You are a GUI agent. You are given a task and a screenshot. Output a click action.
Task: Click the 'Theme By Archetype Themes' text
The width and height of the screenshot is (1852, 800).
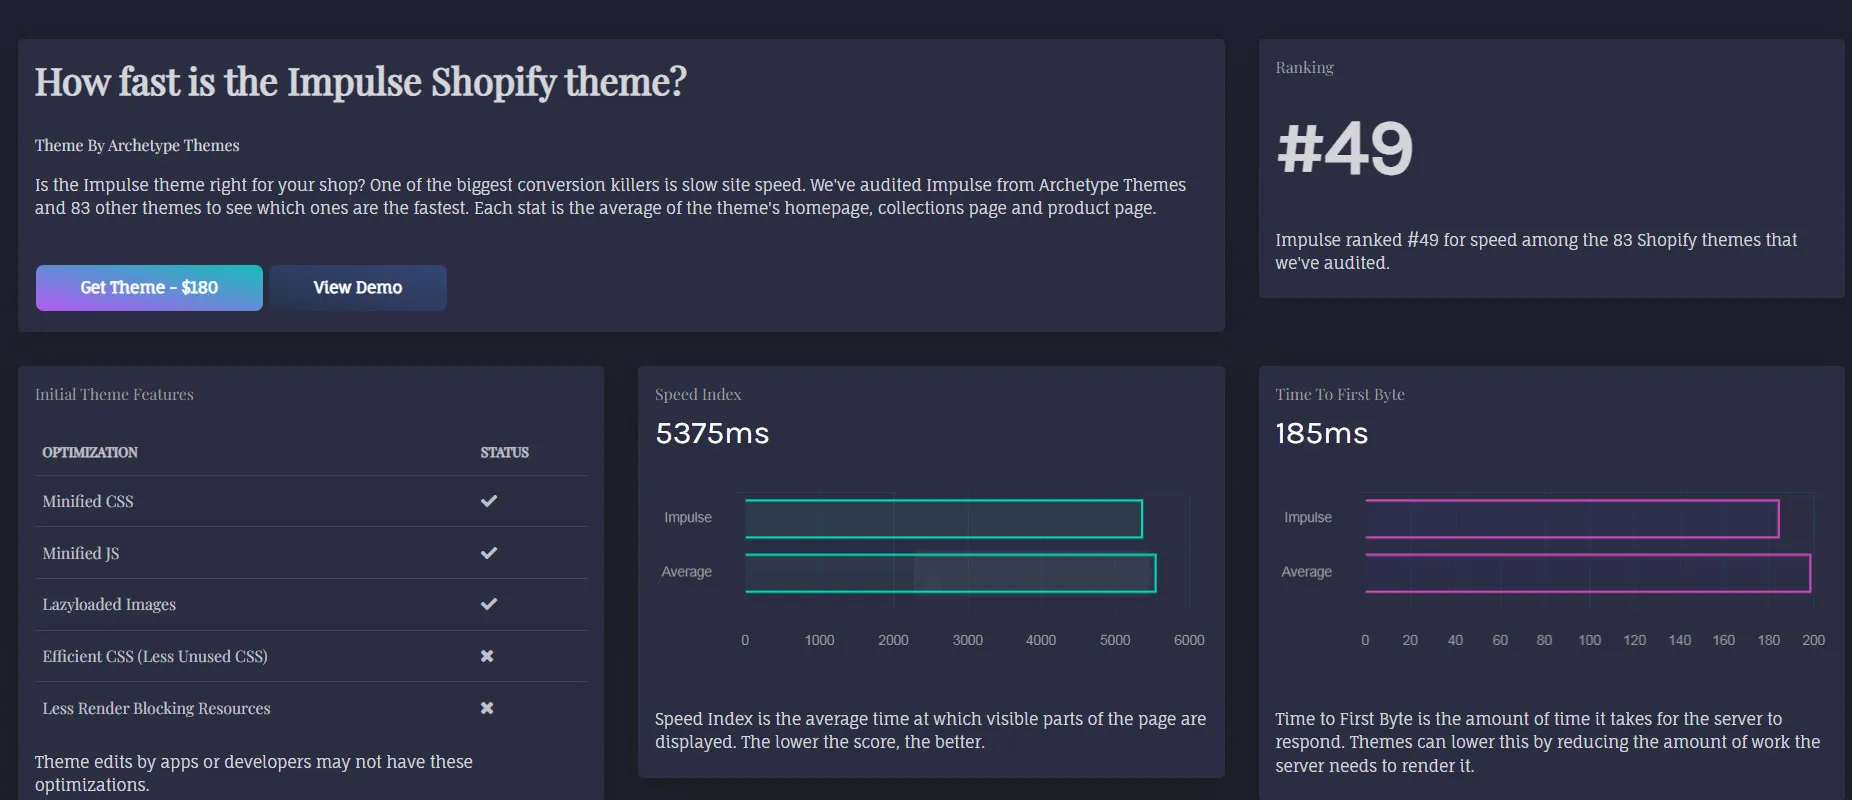[137, 146]
